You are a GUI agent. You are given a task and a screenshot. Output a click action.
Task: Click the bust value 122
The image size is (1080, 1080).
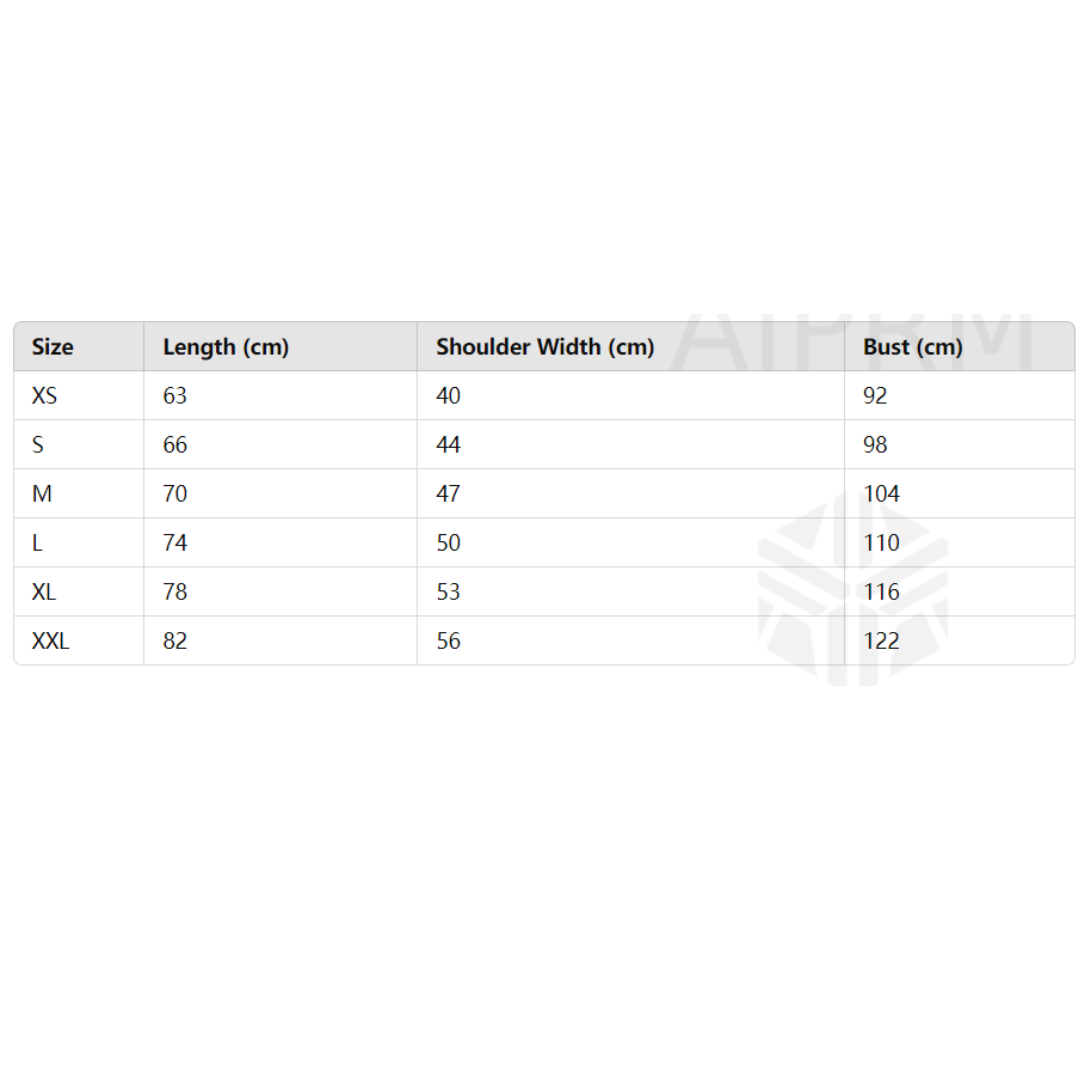tap(881, 641)
